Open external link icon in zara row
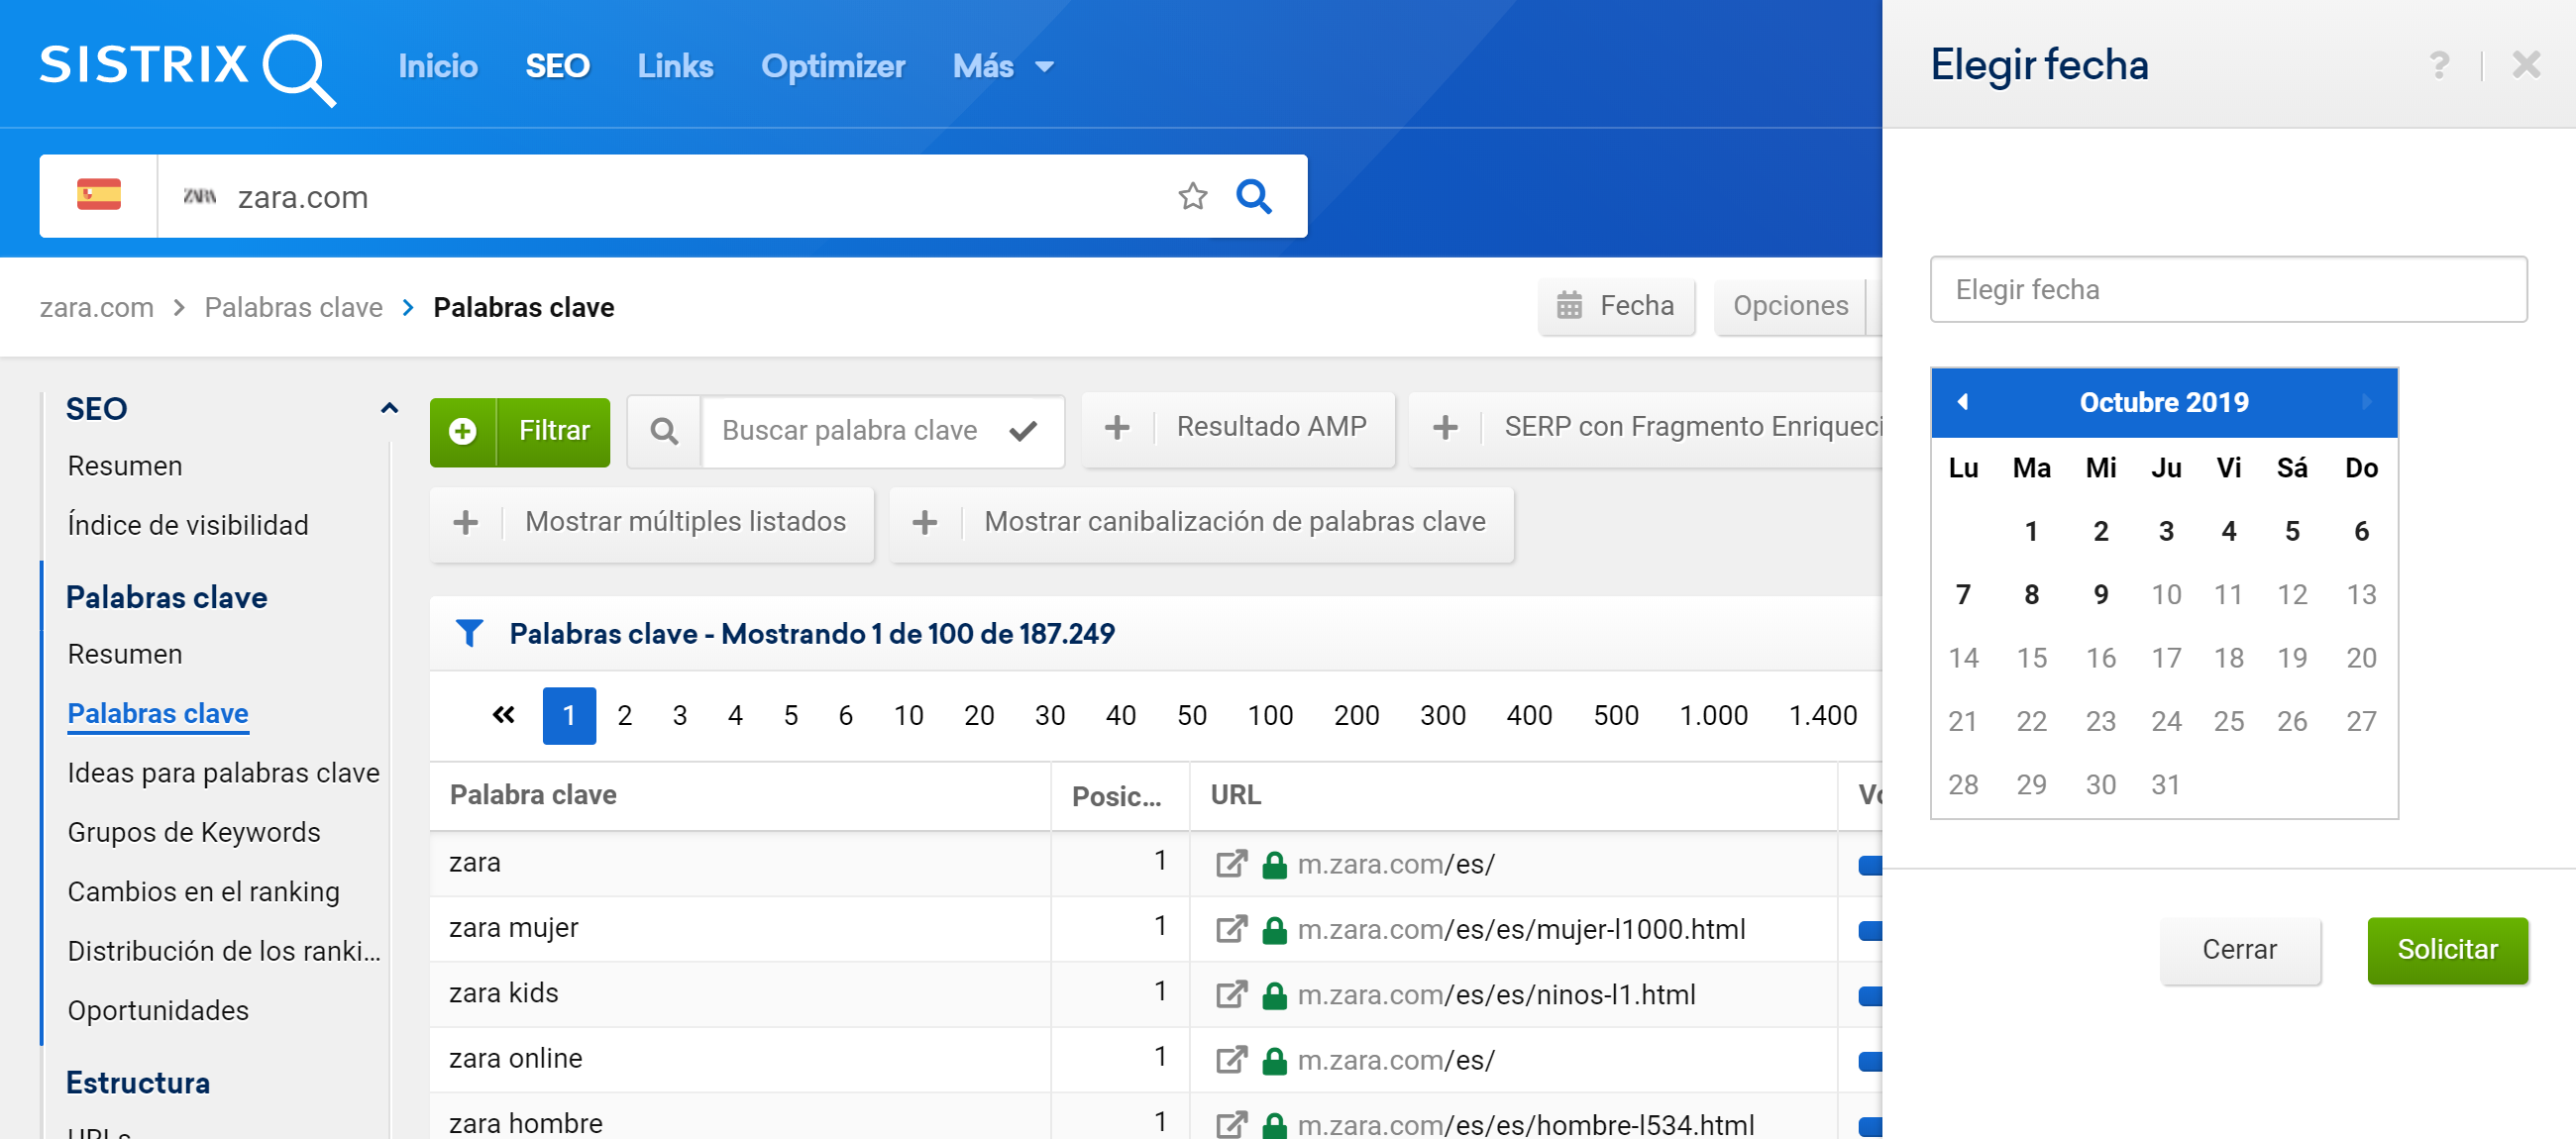The width and height of the screenshot is (2576, 1139). pos(1231,863)
